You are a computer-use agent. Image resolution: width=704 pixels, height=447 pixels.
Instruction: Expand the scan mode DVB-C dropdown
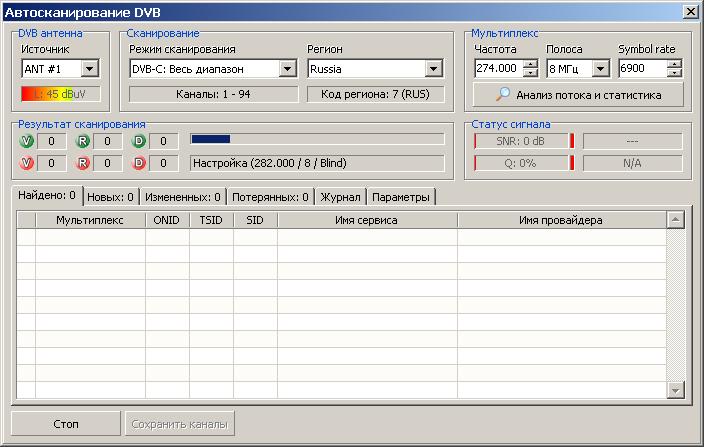[x=288, y=69]
